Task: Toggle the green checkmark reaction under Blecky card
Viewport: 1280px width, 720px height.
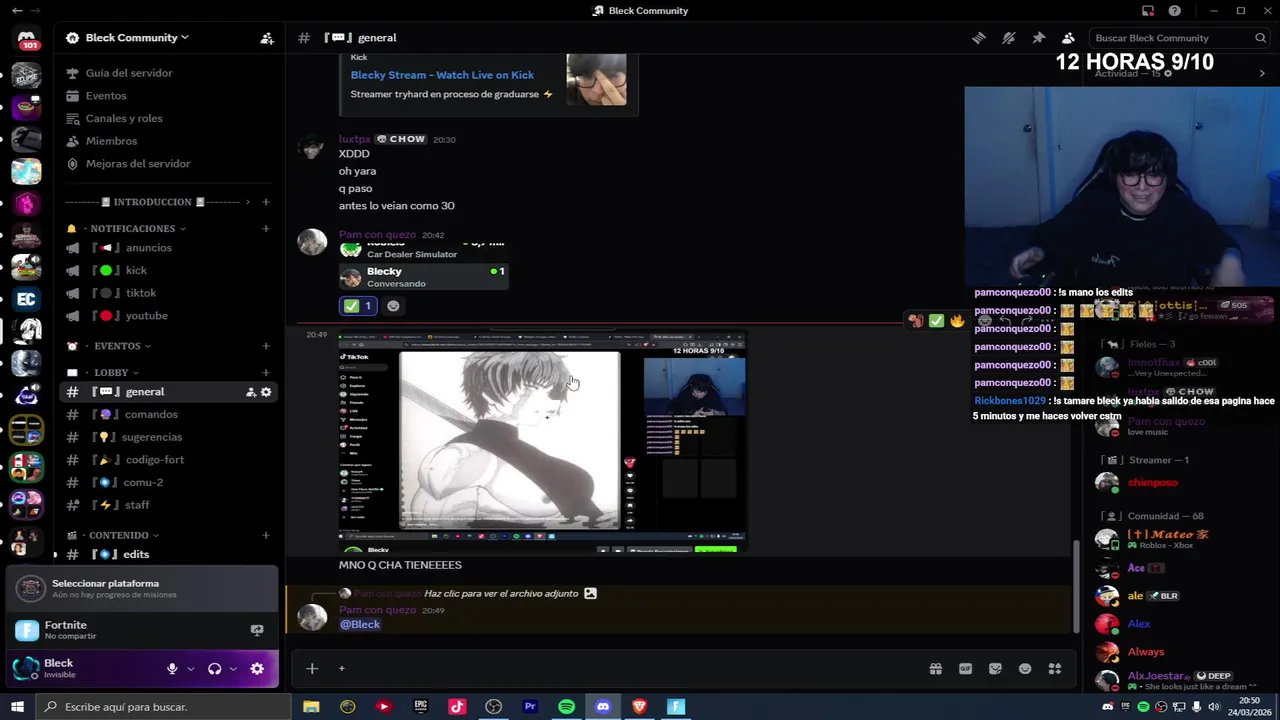Action: (358, 306)
